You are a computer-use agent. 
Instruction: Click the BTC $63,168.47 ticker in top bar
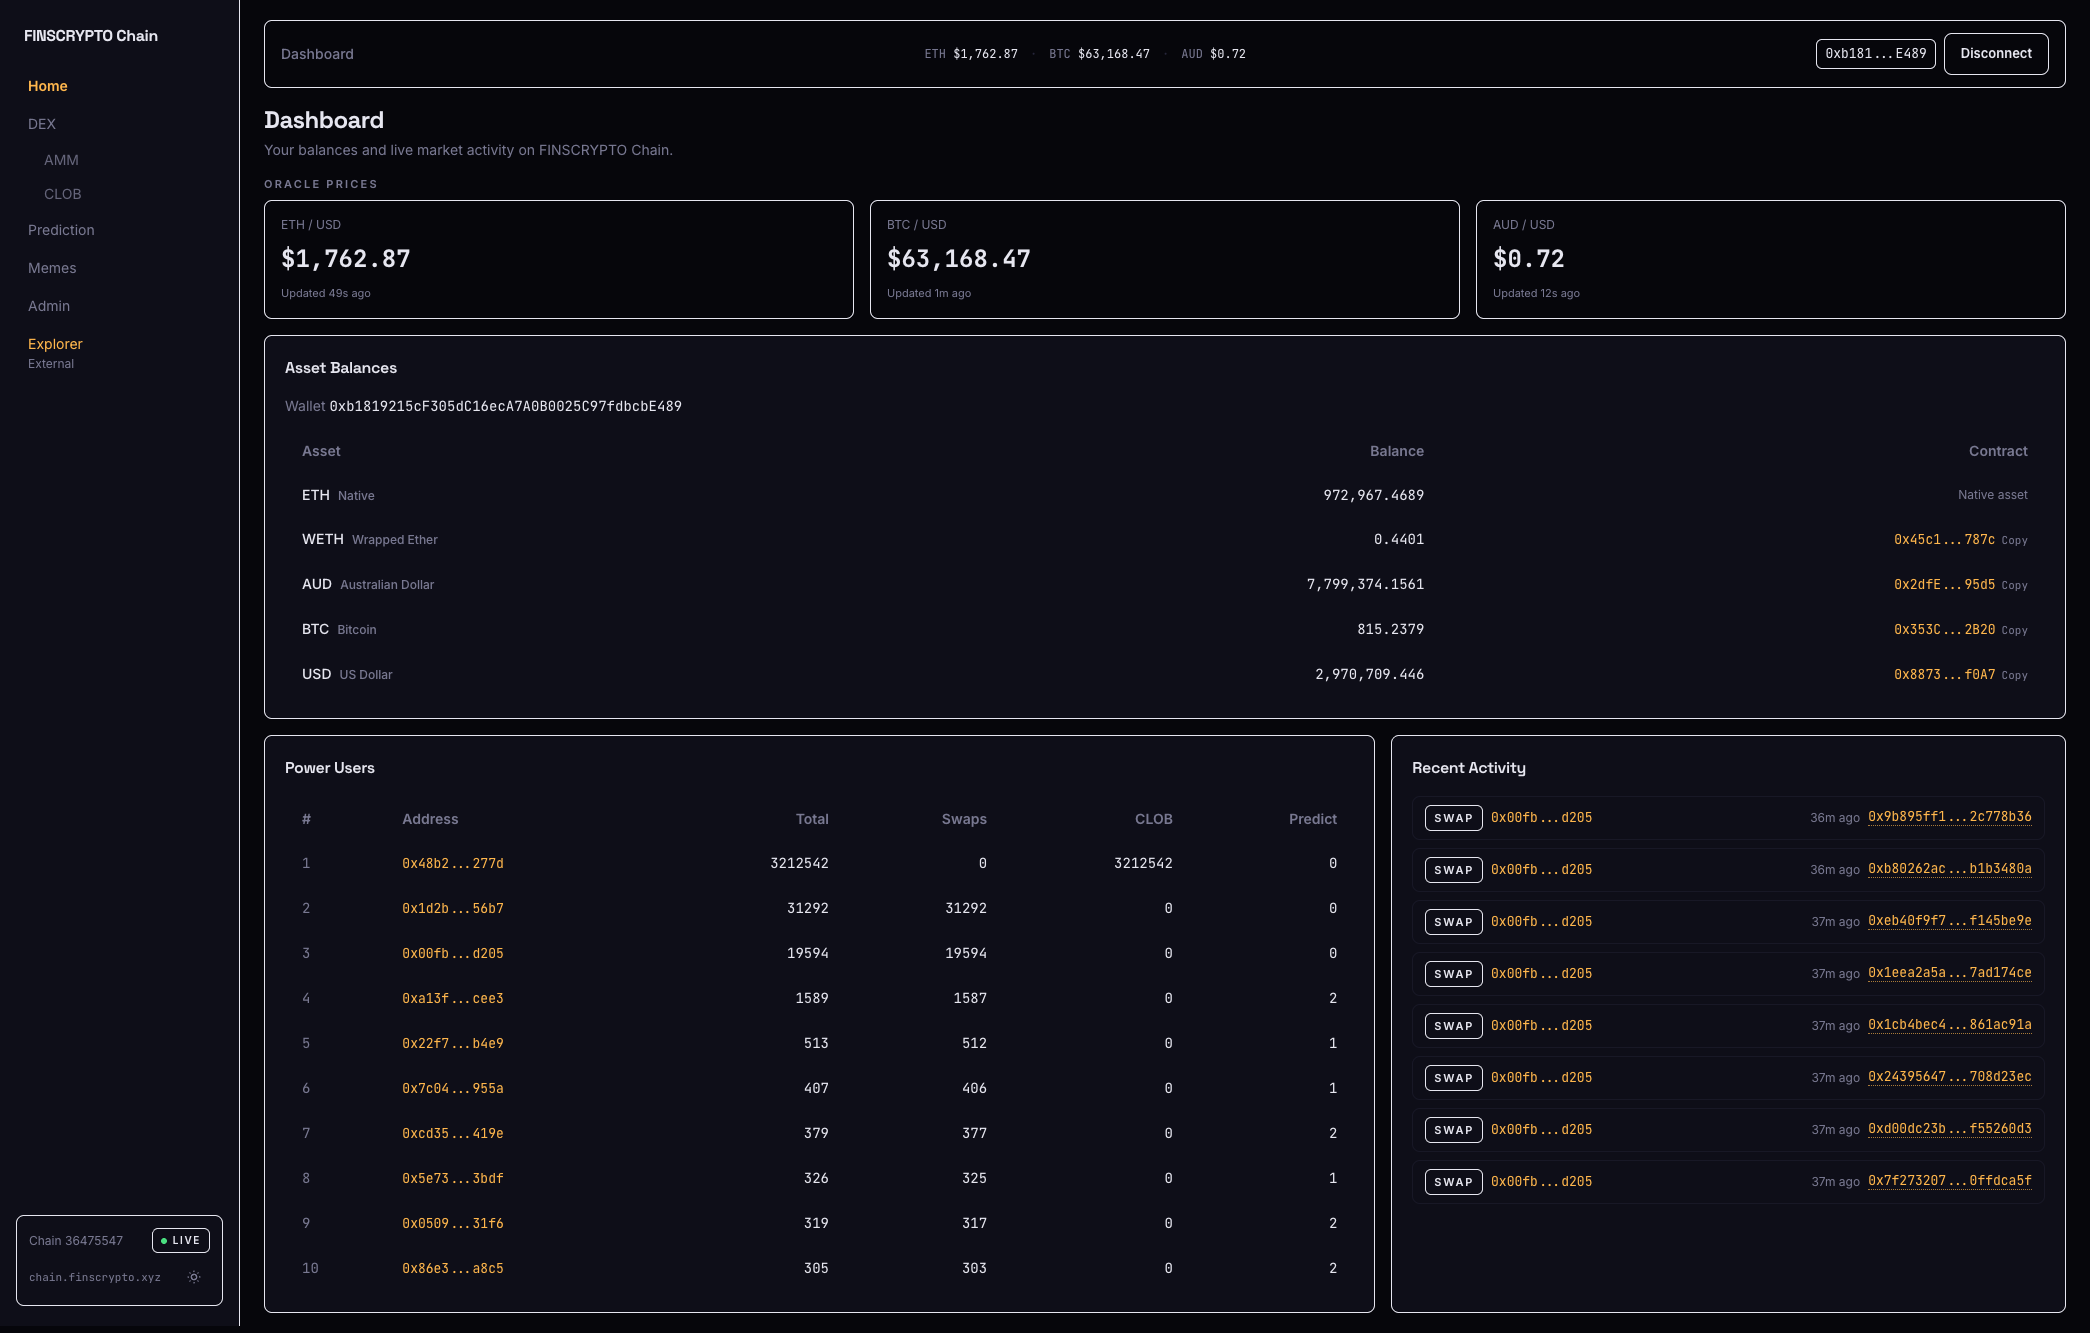(1099, 54)
